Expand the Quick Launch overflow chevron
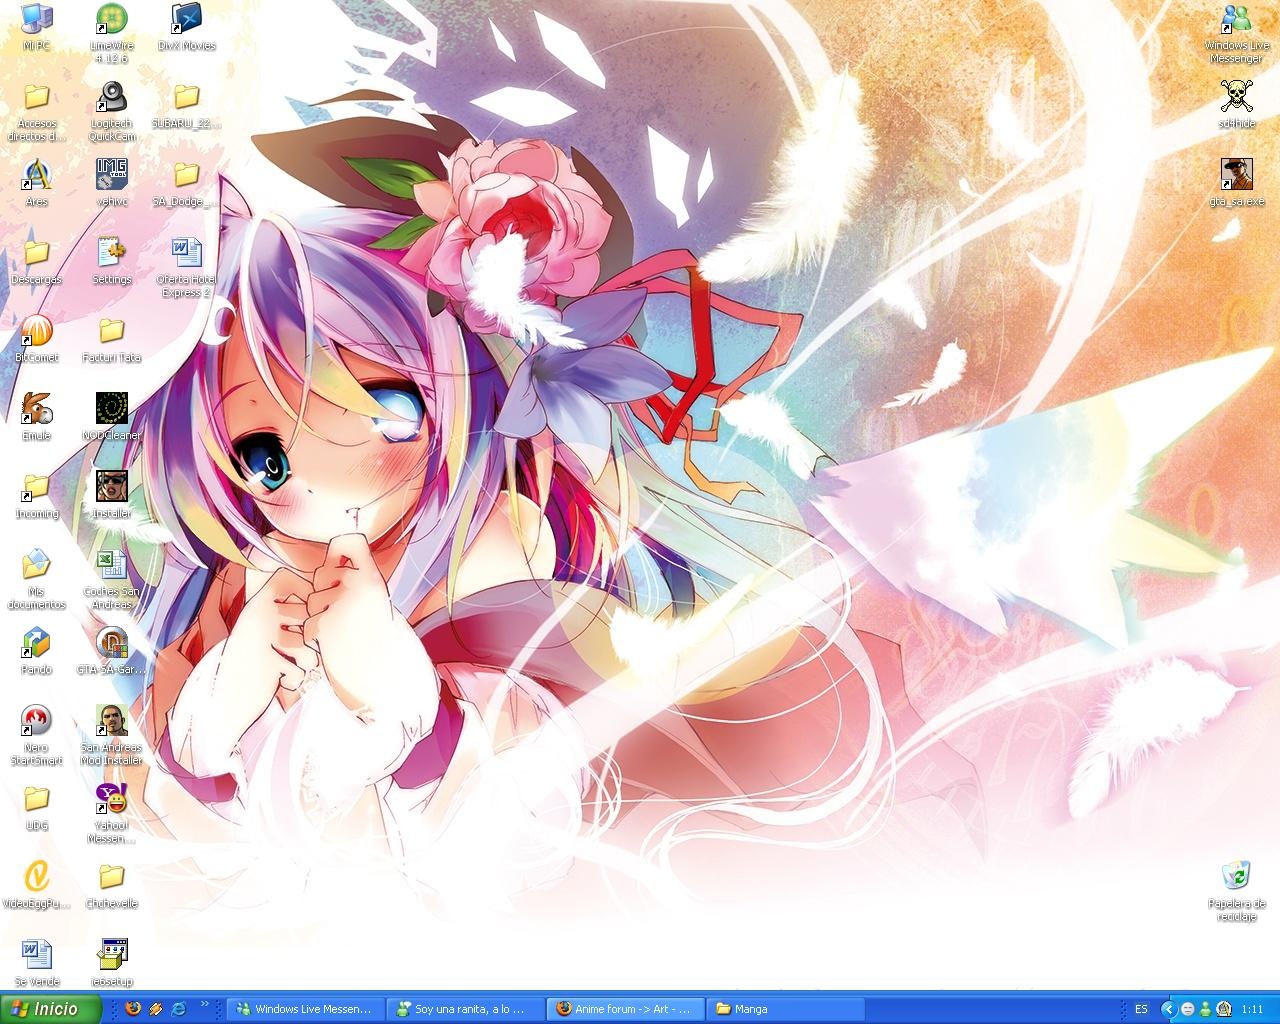Viewport: 1280px width, 1024px height. (x=205, y=1003)
